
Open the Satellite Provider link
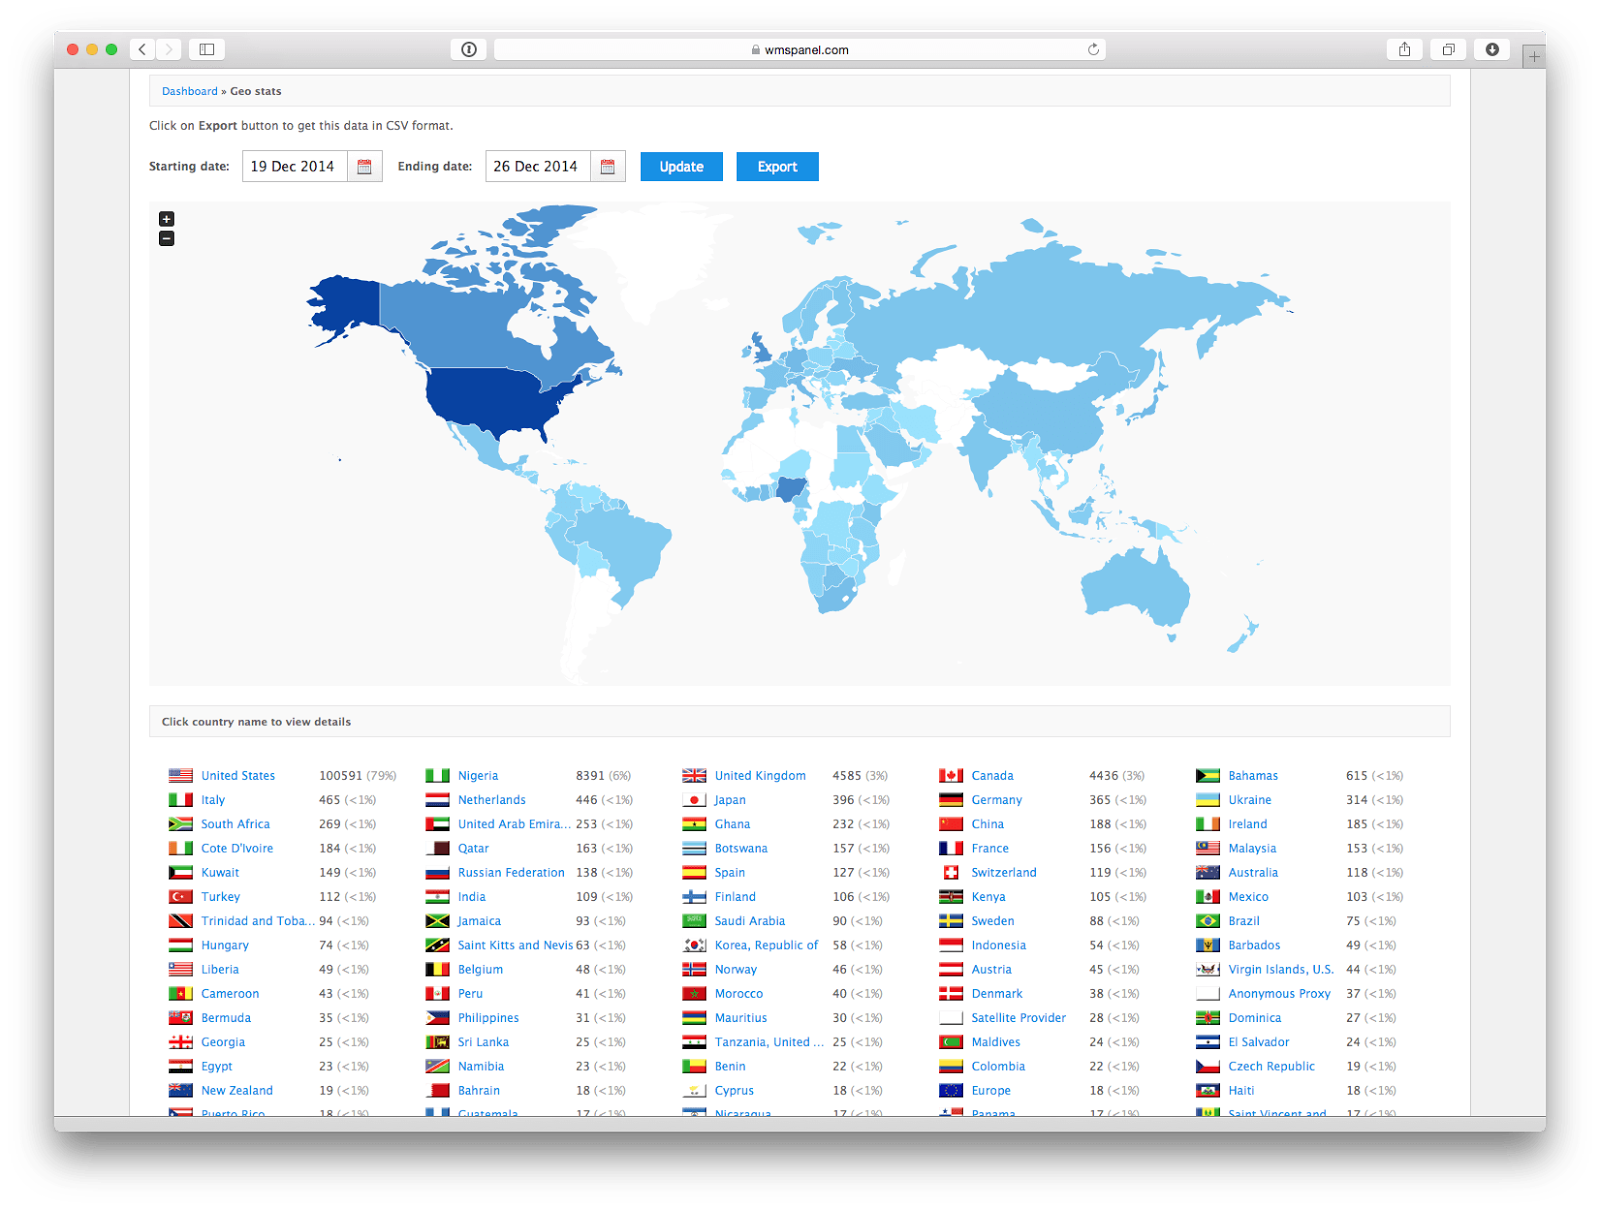click(1018, 1018)
